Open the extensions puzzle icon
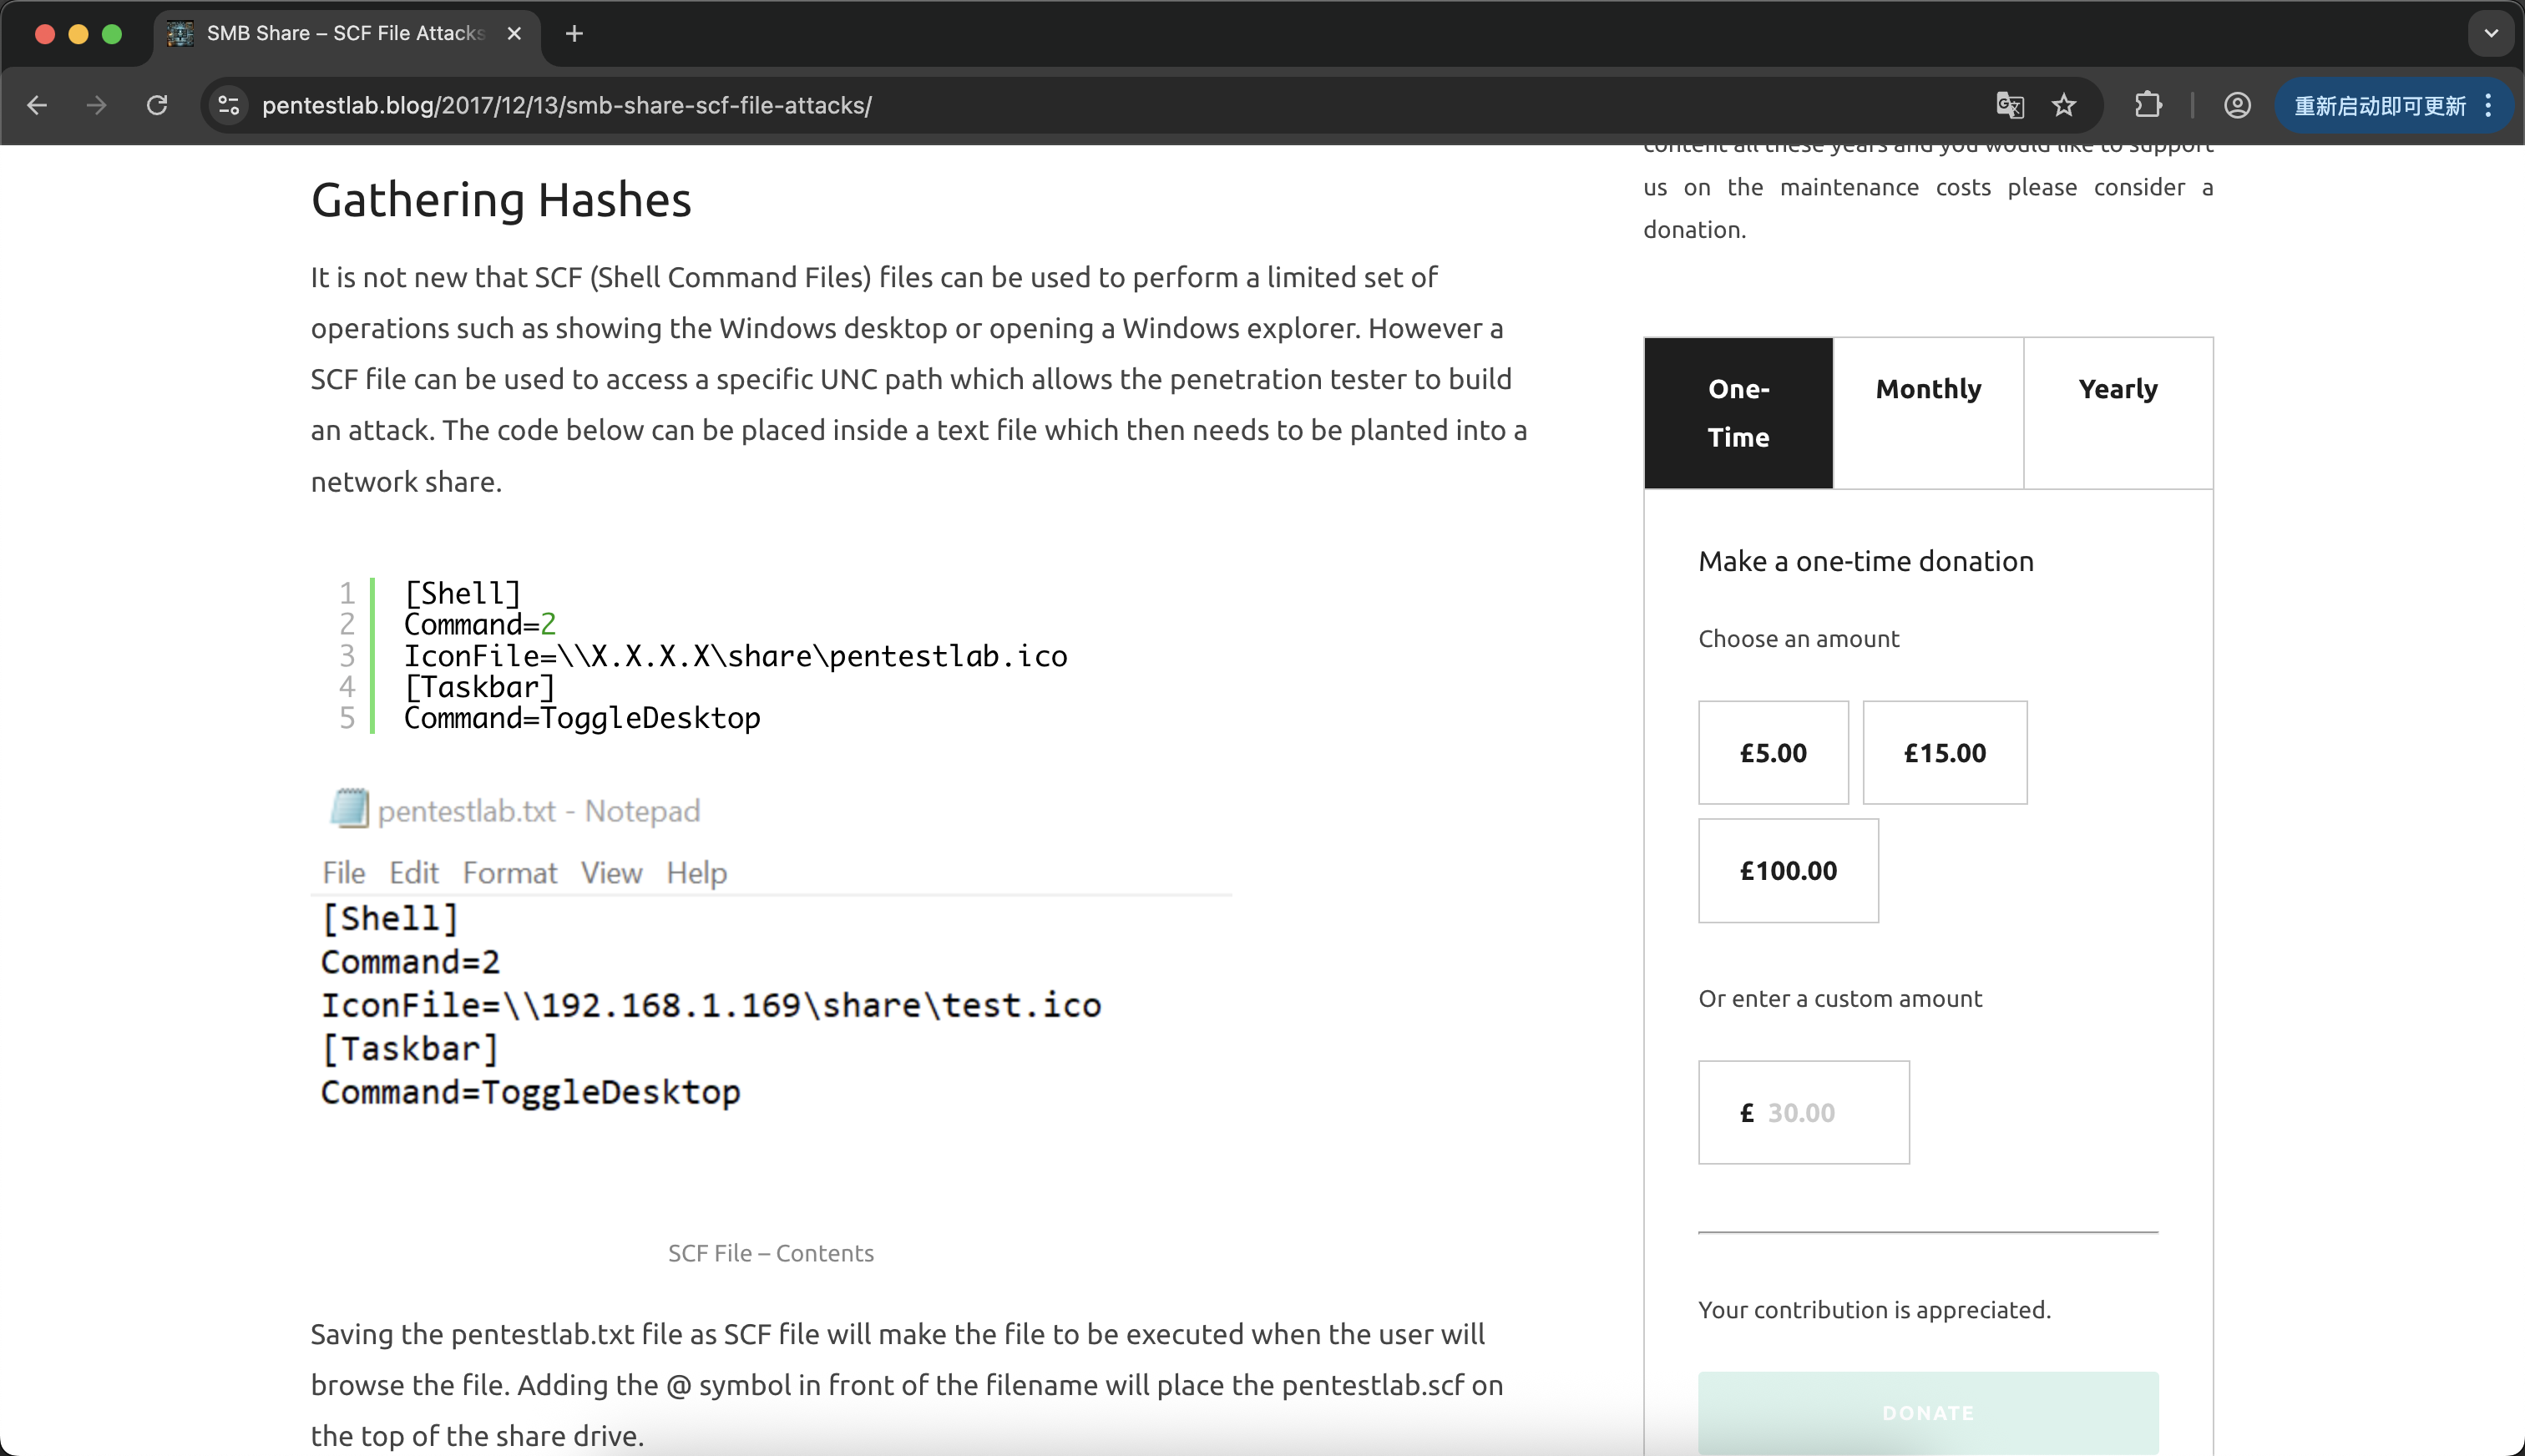 point(2148,105)
